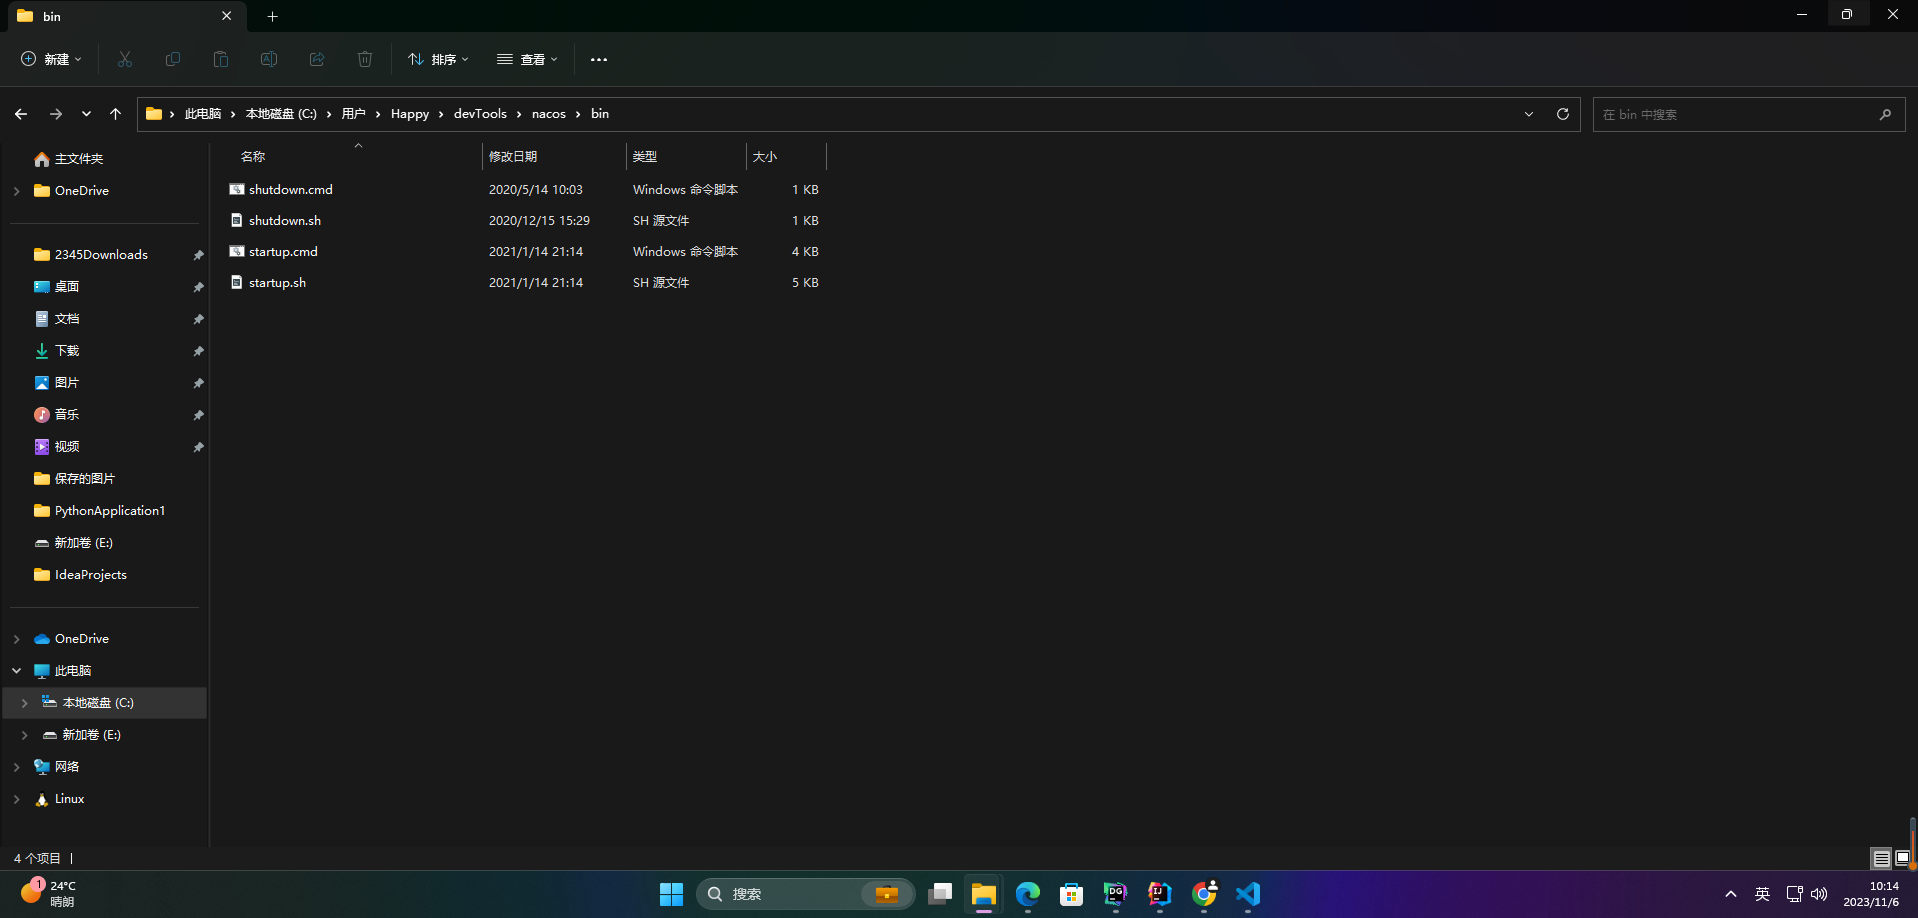Screen dimensions: 1918x918
Task: Expand 新加卷 (E:) under 此电脑
Action: coord(24,735)
